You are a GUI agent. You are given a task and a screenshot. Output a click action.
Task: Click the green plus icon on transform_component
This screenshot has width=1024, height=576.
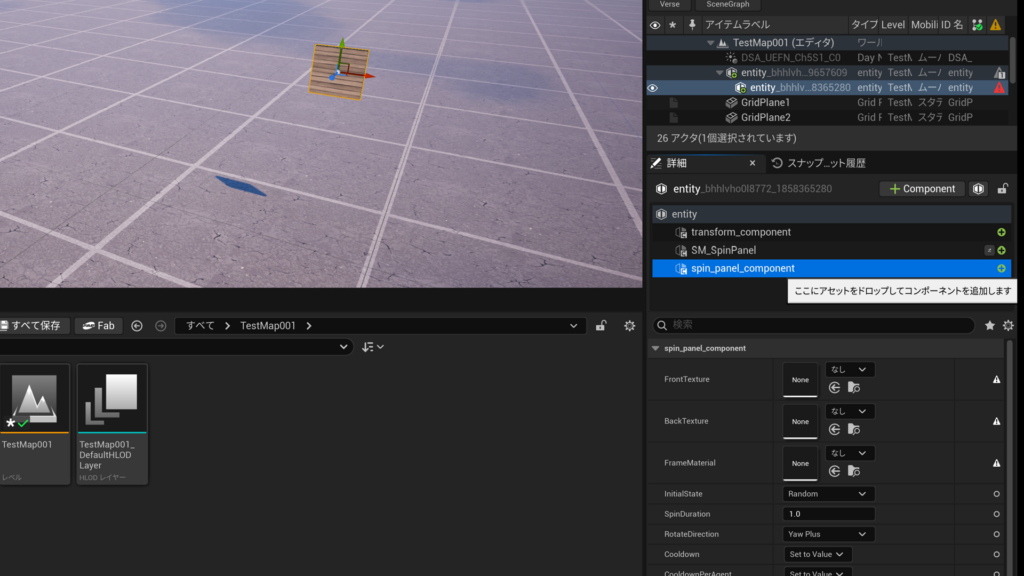(1001, 232)
